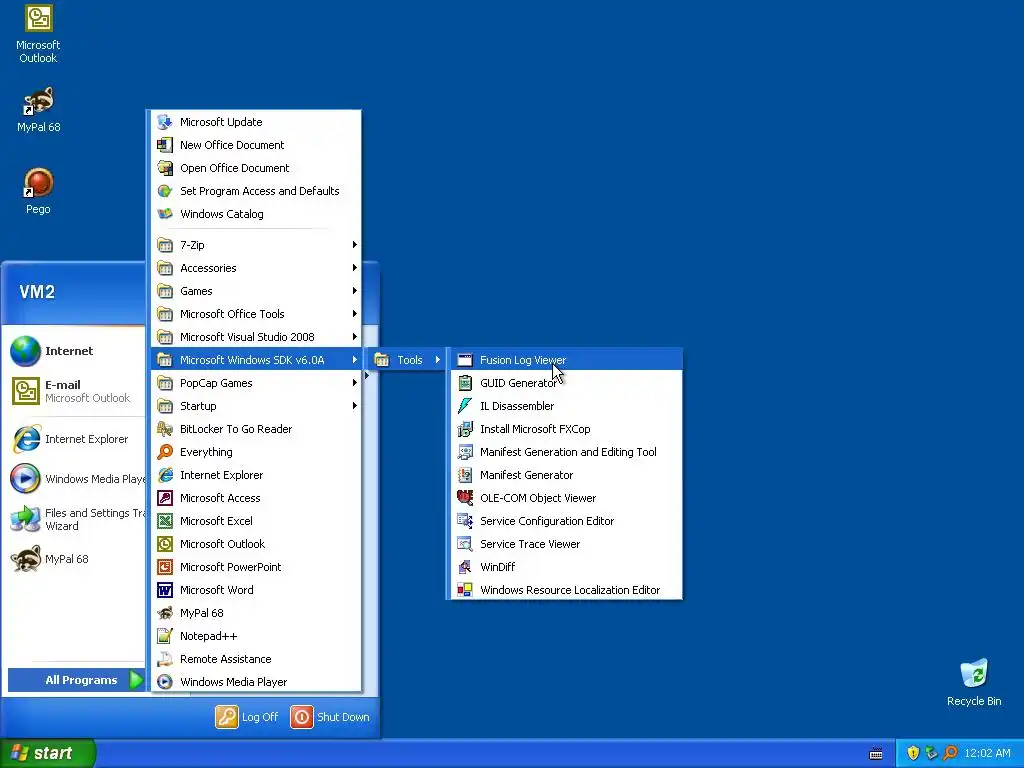Screen dimensions: 1024x768
Task: Click the Service Trace Viewer icon
Action: [464, 544]
